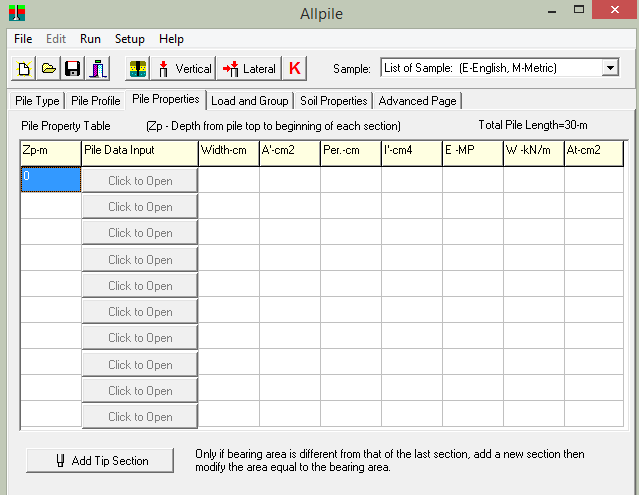Click the soil profile icon in toolbar

[138, 68]
